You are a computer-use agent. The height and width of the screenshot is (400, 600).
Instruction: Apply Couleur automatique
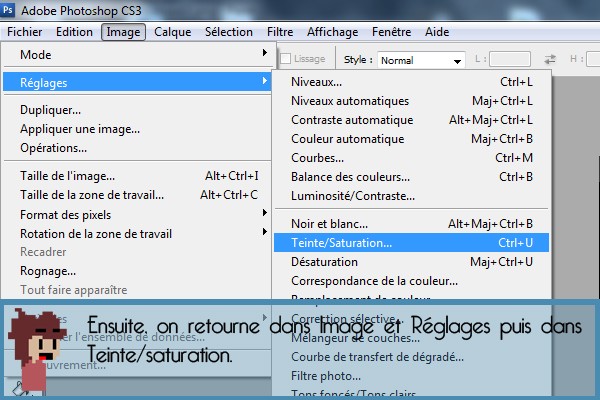[411, 139]
